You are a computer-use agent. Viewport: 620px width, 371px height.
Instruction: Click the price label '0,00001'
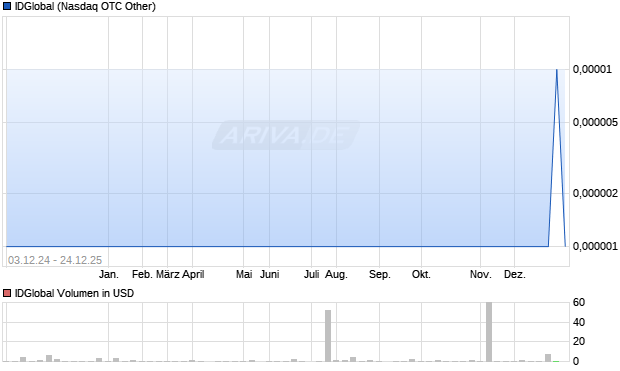point(592,69)
